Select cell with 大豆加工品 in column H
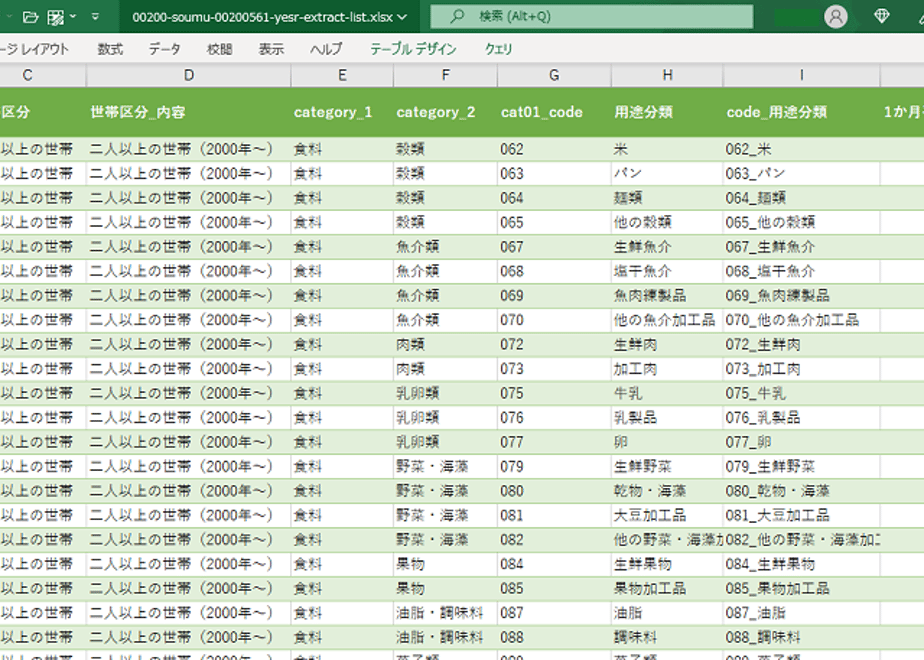Viewport: 924px width, 660px height. click(x=667, y=516)
